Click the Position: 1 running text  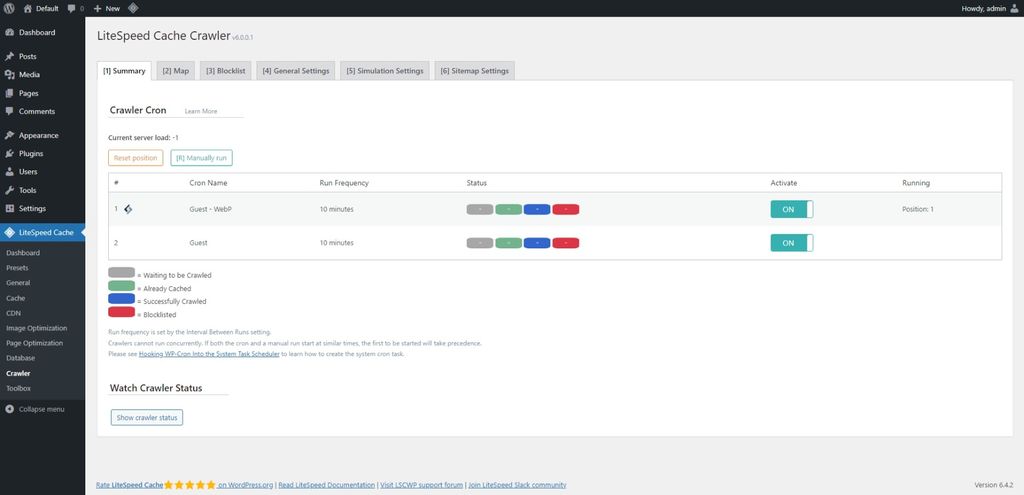(x=918, y=210)
